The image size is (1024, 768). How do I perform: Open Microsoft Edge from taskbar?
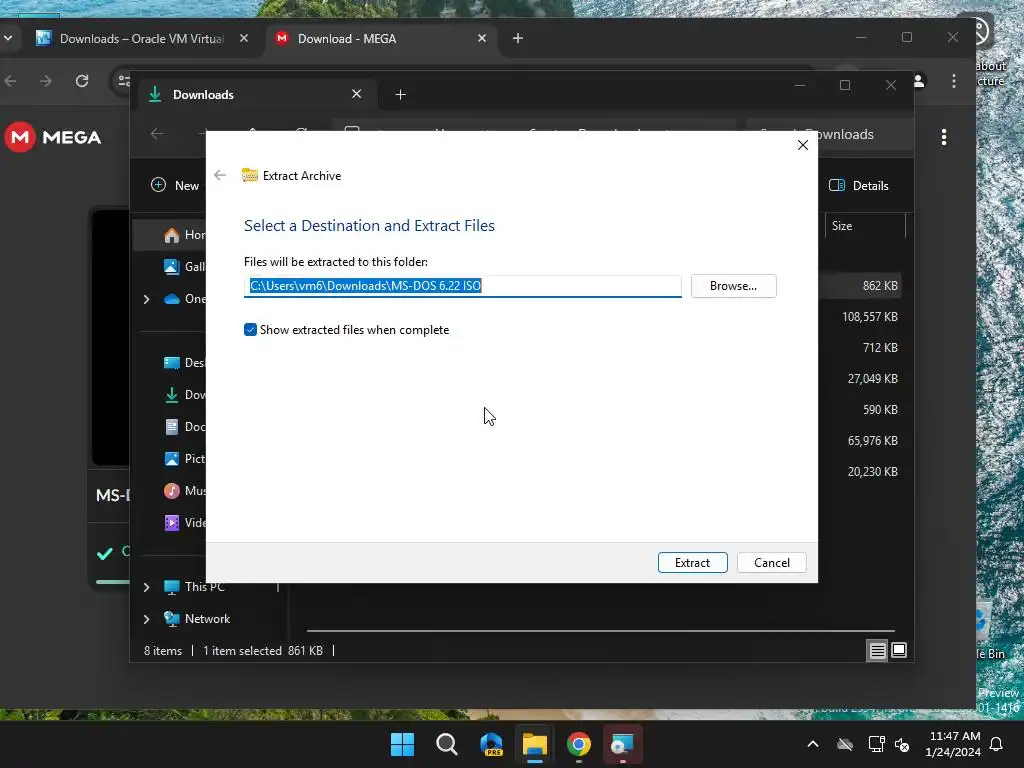click(491, 744)
